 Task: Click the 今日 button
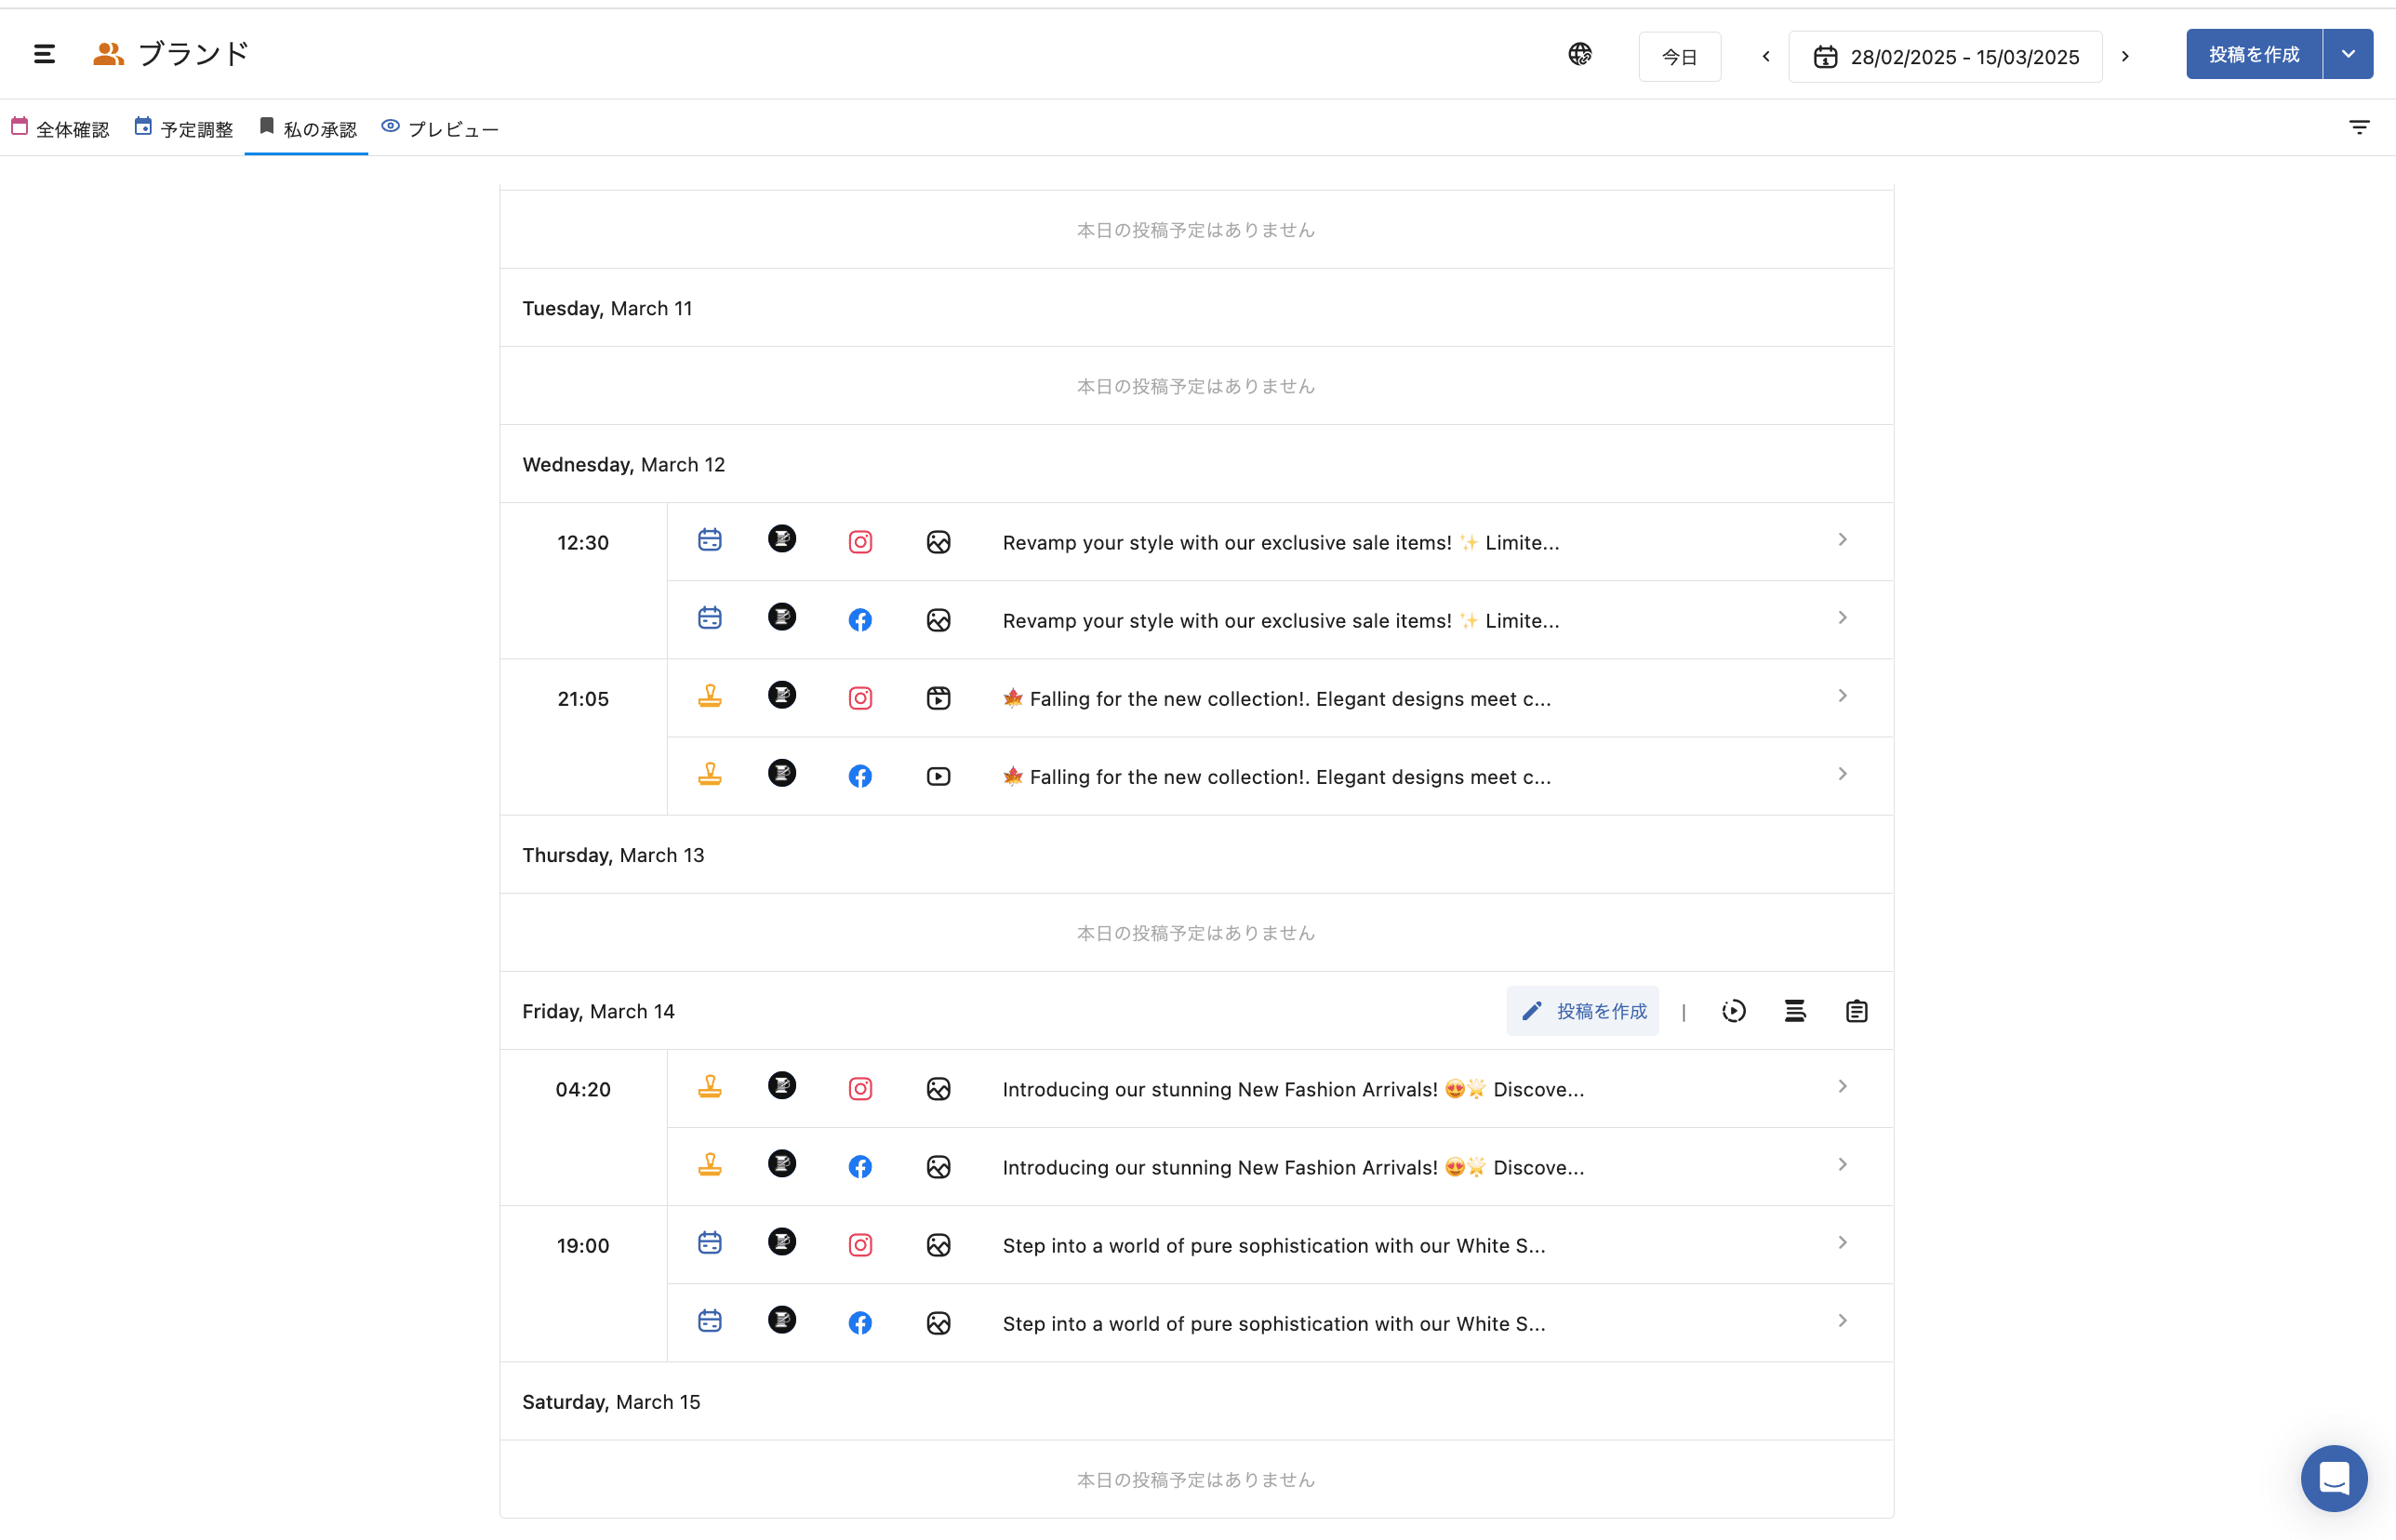[1679, 57]
